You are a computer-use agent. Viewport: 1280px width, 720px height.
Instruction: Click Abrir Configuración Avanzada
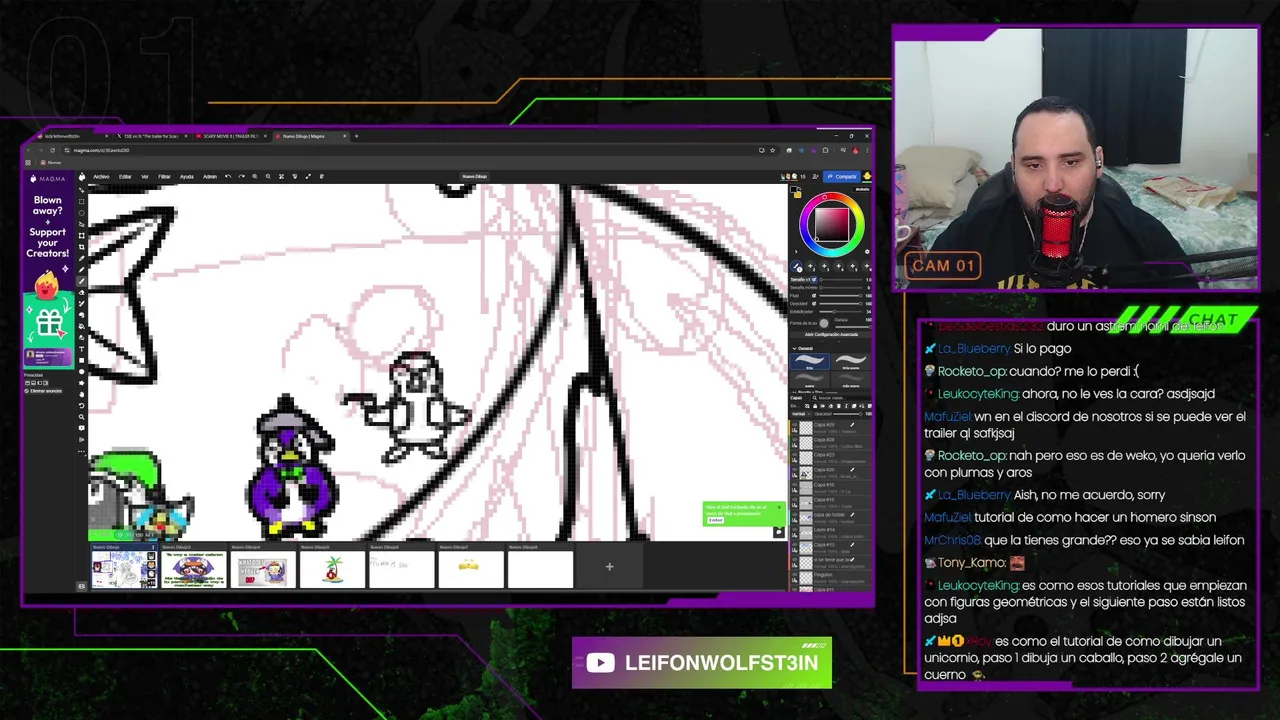(x=831, y=334)
